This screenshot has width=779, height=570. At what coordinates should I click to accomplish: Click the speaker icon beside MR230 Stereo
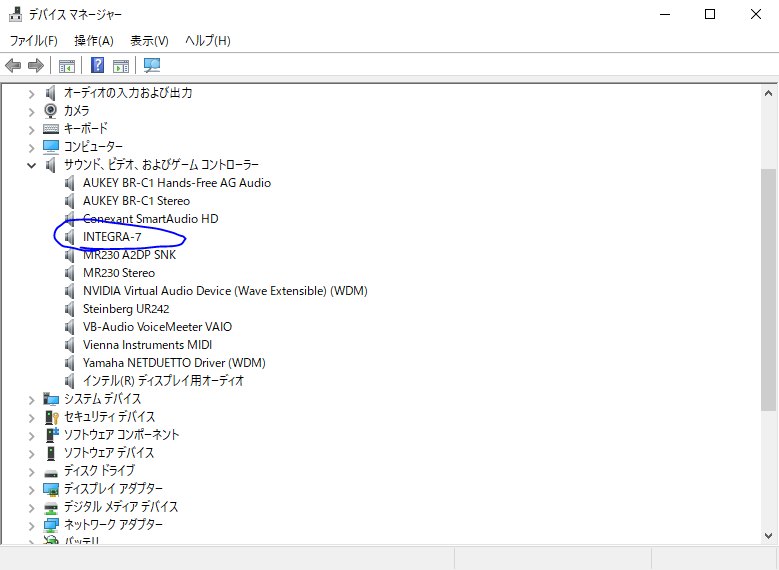(70, 273)
